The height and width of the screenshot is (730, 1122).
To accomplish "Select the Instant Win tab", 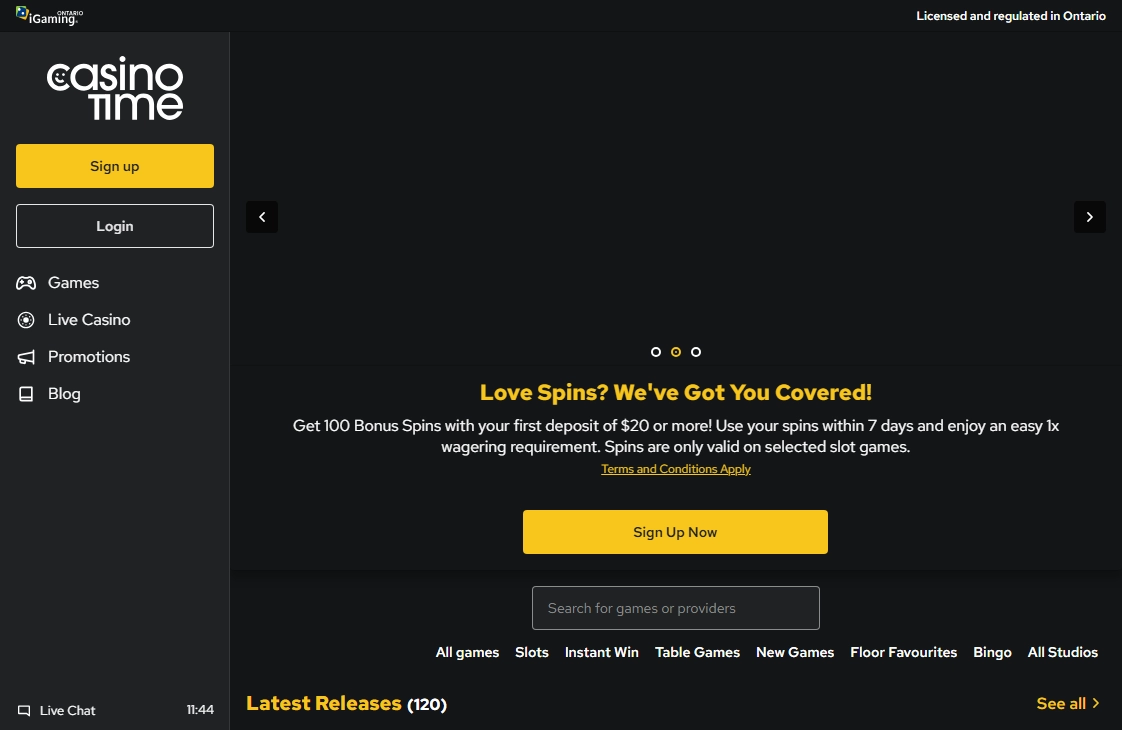I will [x=602, y=652].
